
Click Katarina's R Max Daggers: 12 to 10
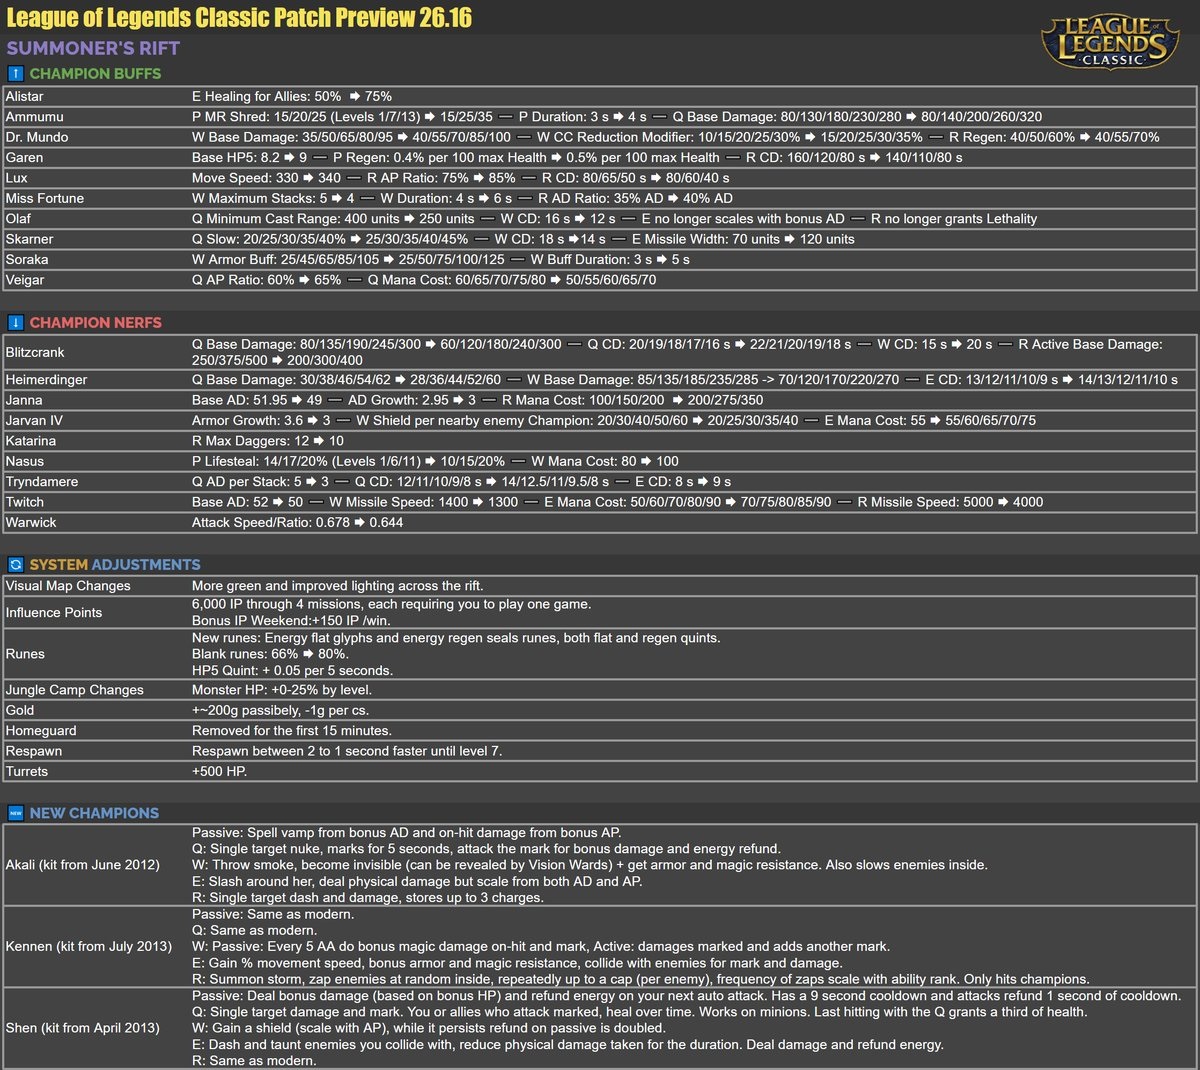click(x=268, y=441)
